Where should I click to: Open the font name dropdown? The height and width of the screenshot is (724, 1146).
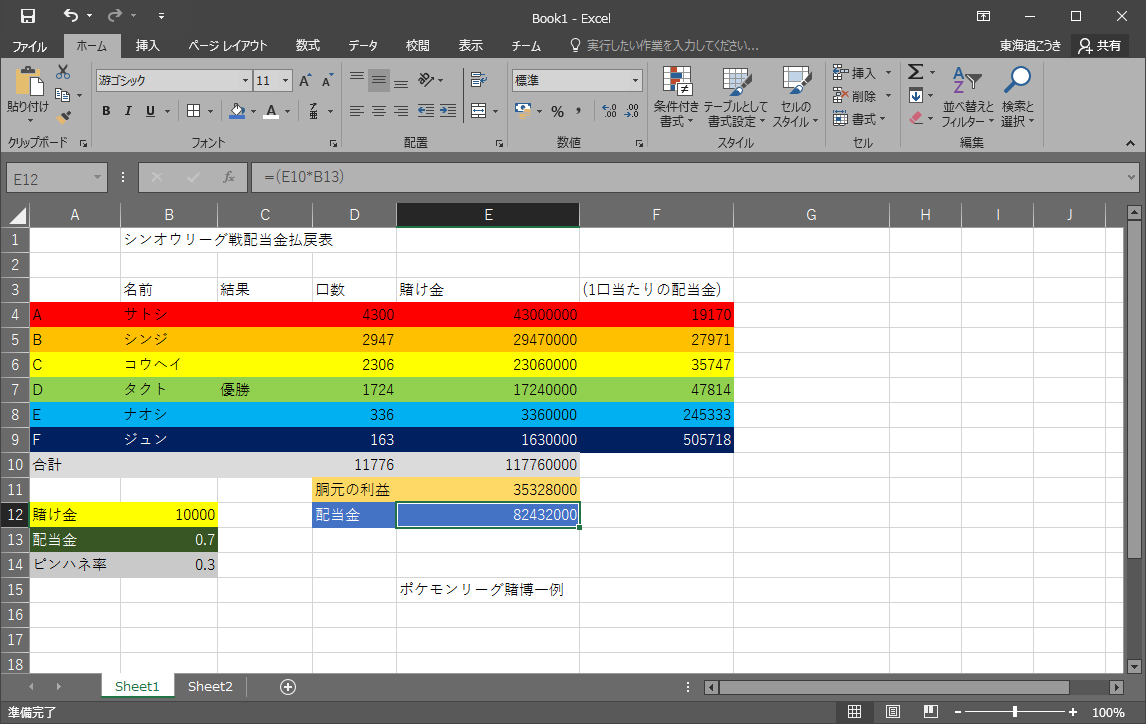point(246,80)
